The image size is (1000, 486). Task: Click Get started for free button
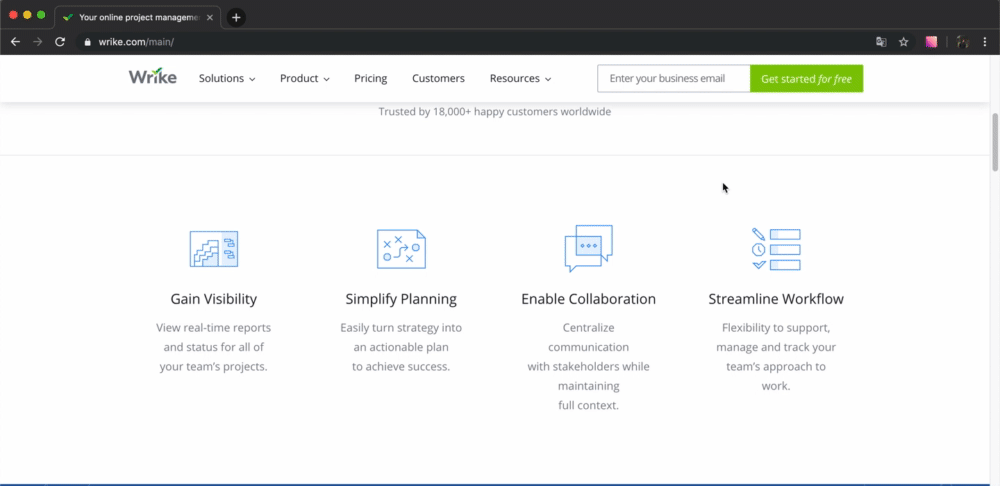[806, 79]
